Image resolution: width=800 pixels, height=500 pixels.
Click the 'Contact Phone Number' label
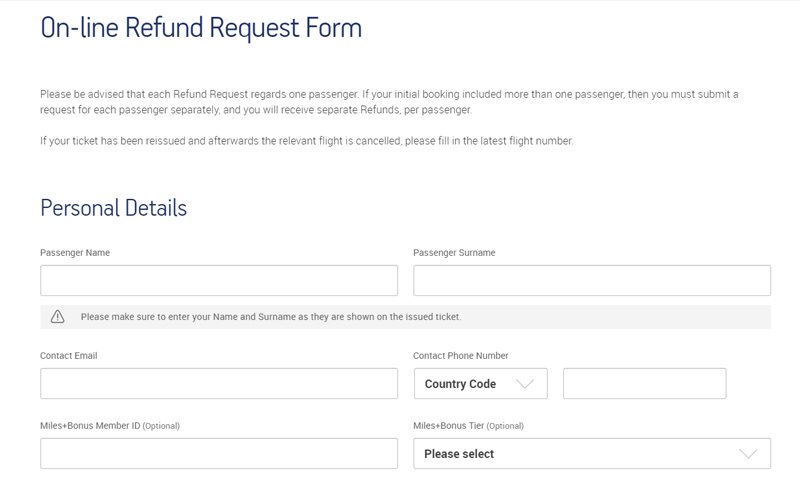pos(461,356)
